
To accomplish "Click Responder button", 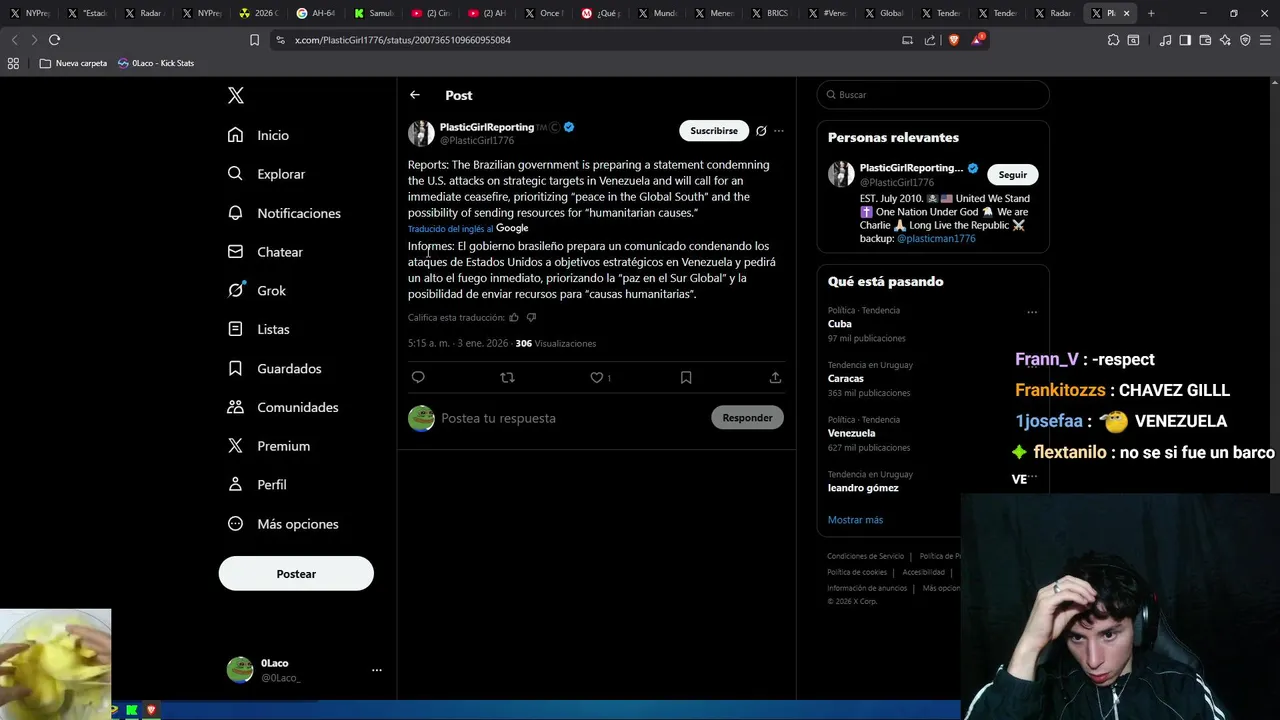I will (x=747, y=418).
